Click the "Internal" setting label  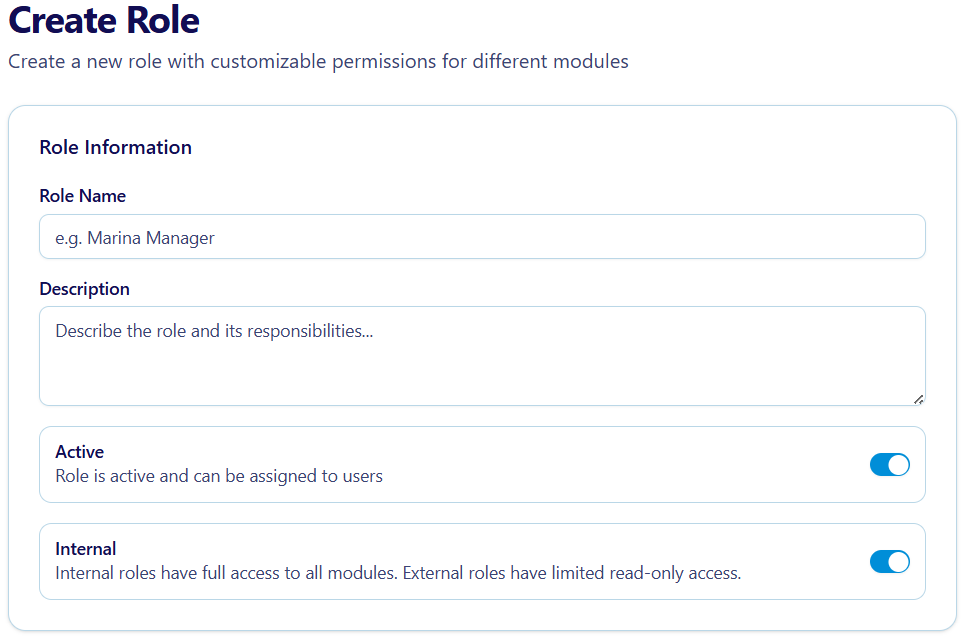pyautogui.click(x=86, y=549)
